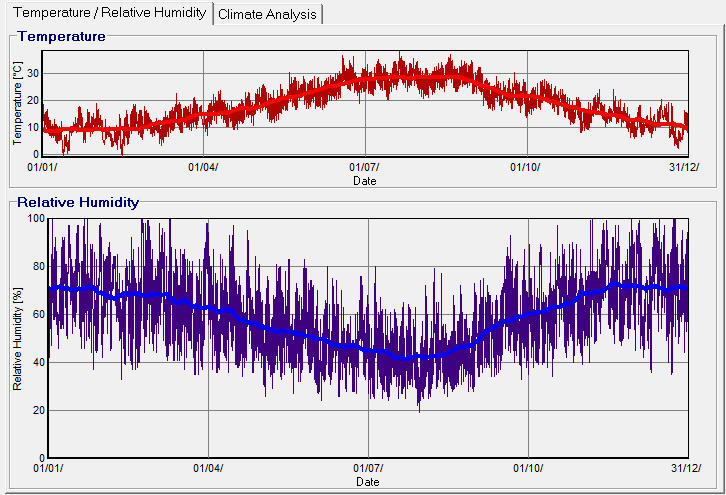Click the 40 value on the humidity axis
The height and width of the screenshot is (495, 726).
pyautogui.click(x=38, y=362)
